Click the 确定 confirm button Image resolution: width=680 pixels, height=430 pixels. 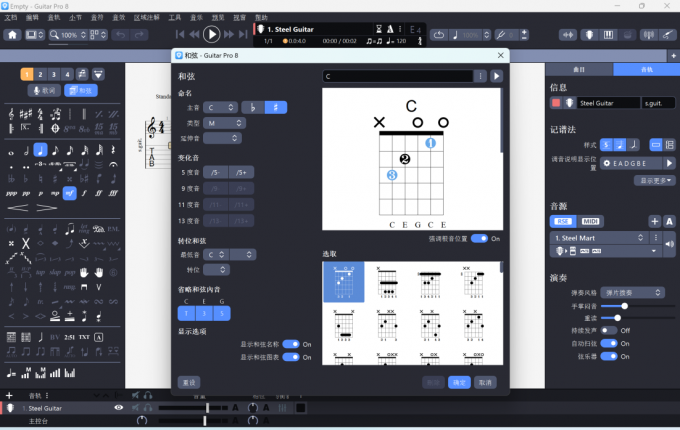[459, 382]
